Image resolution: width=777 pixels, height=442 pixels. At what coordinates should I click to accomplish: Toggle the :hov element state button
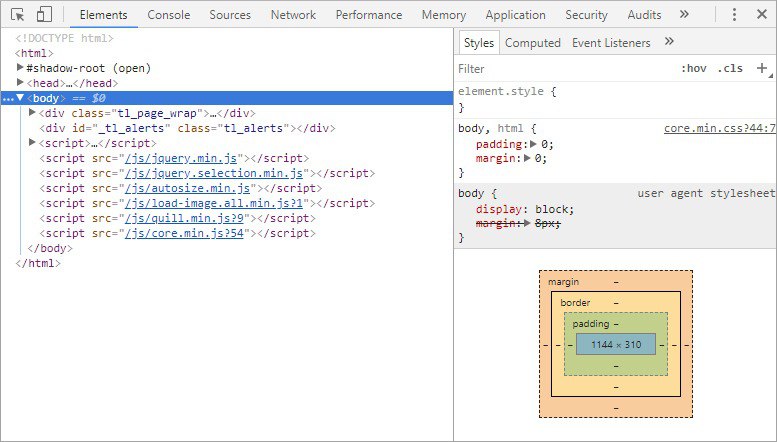(x=694, y=68)
